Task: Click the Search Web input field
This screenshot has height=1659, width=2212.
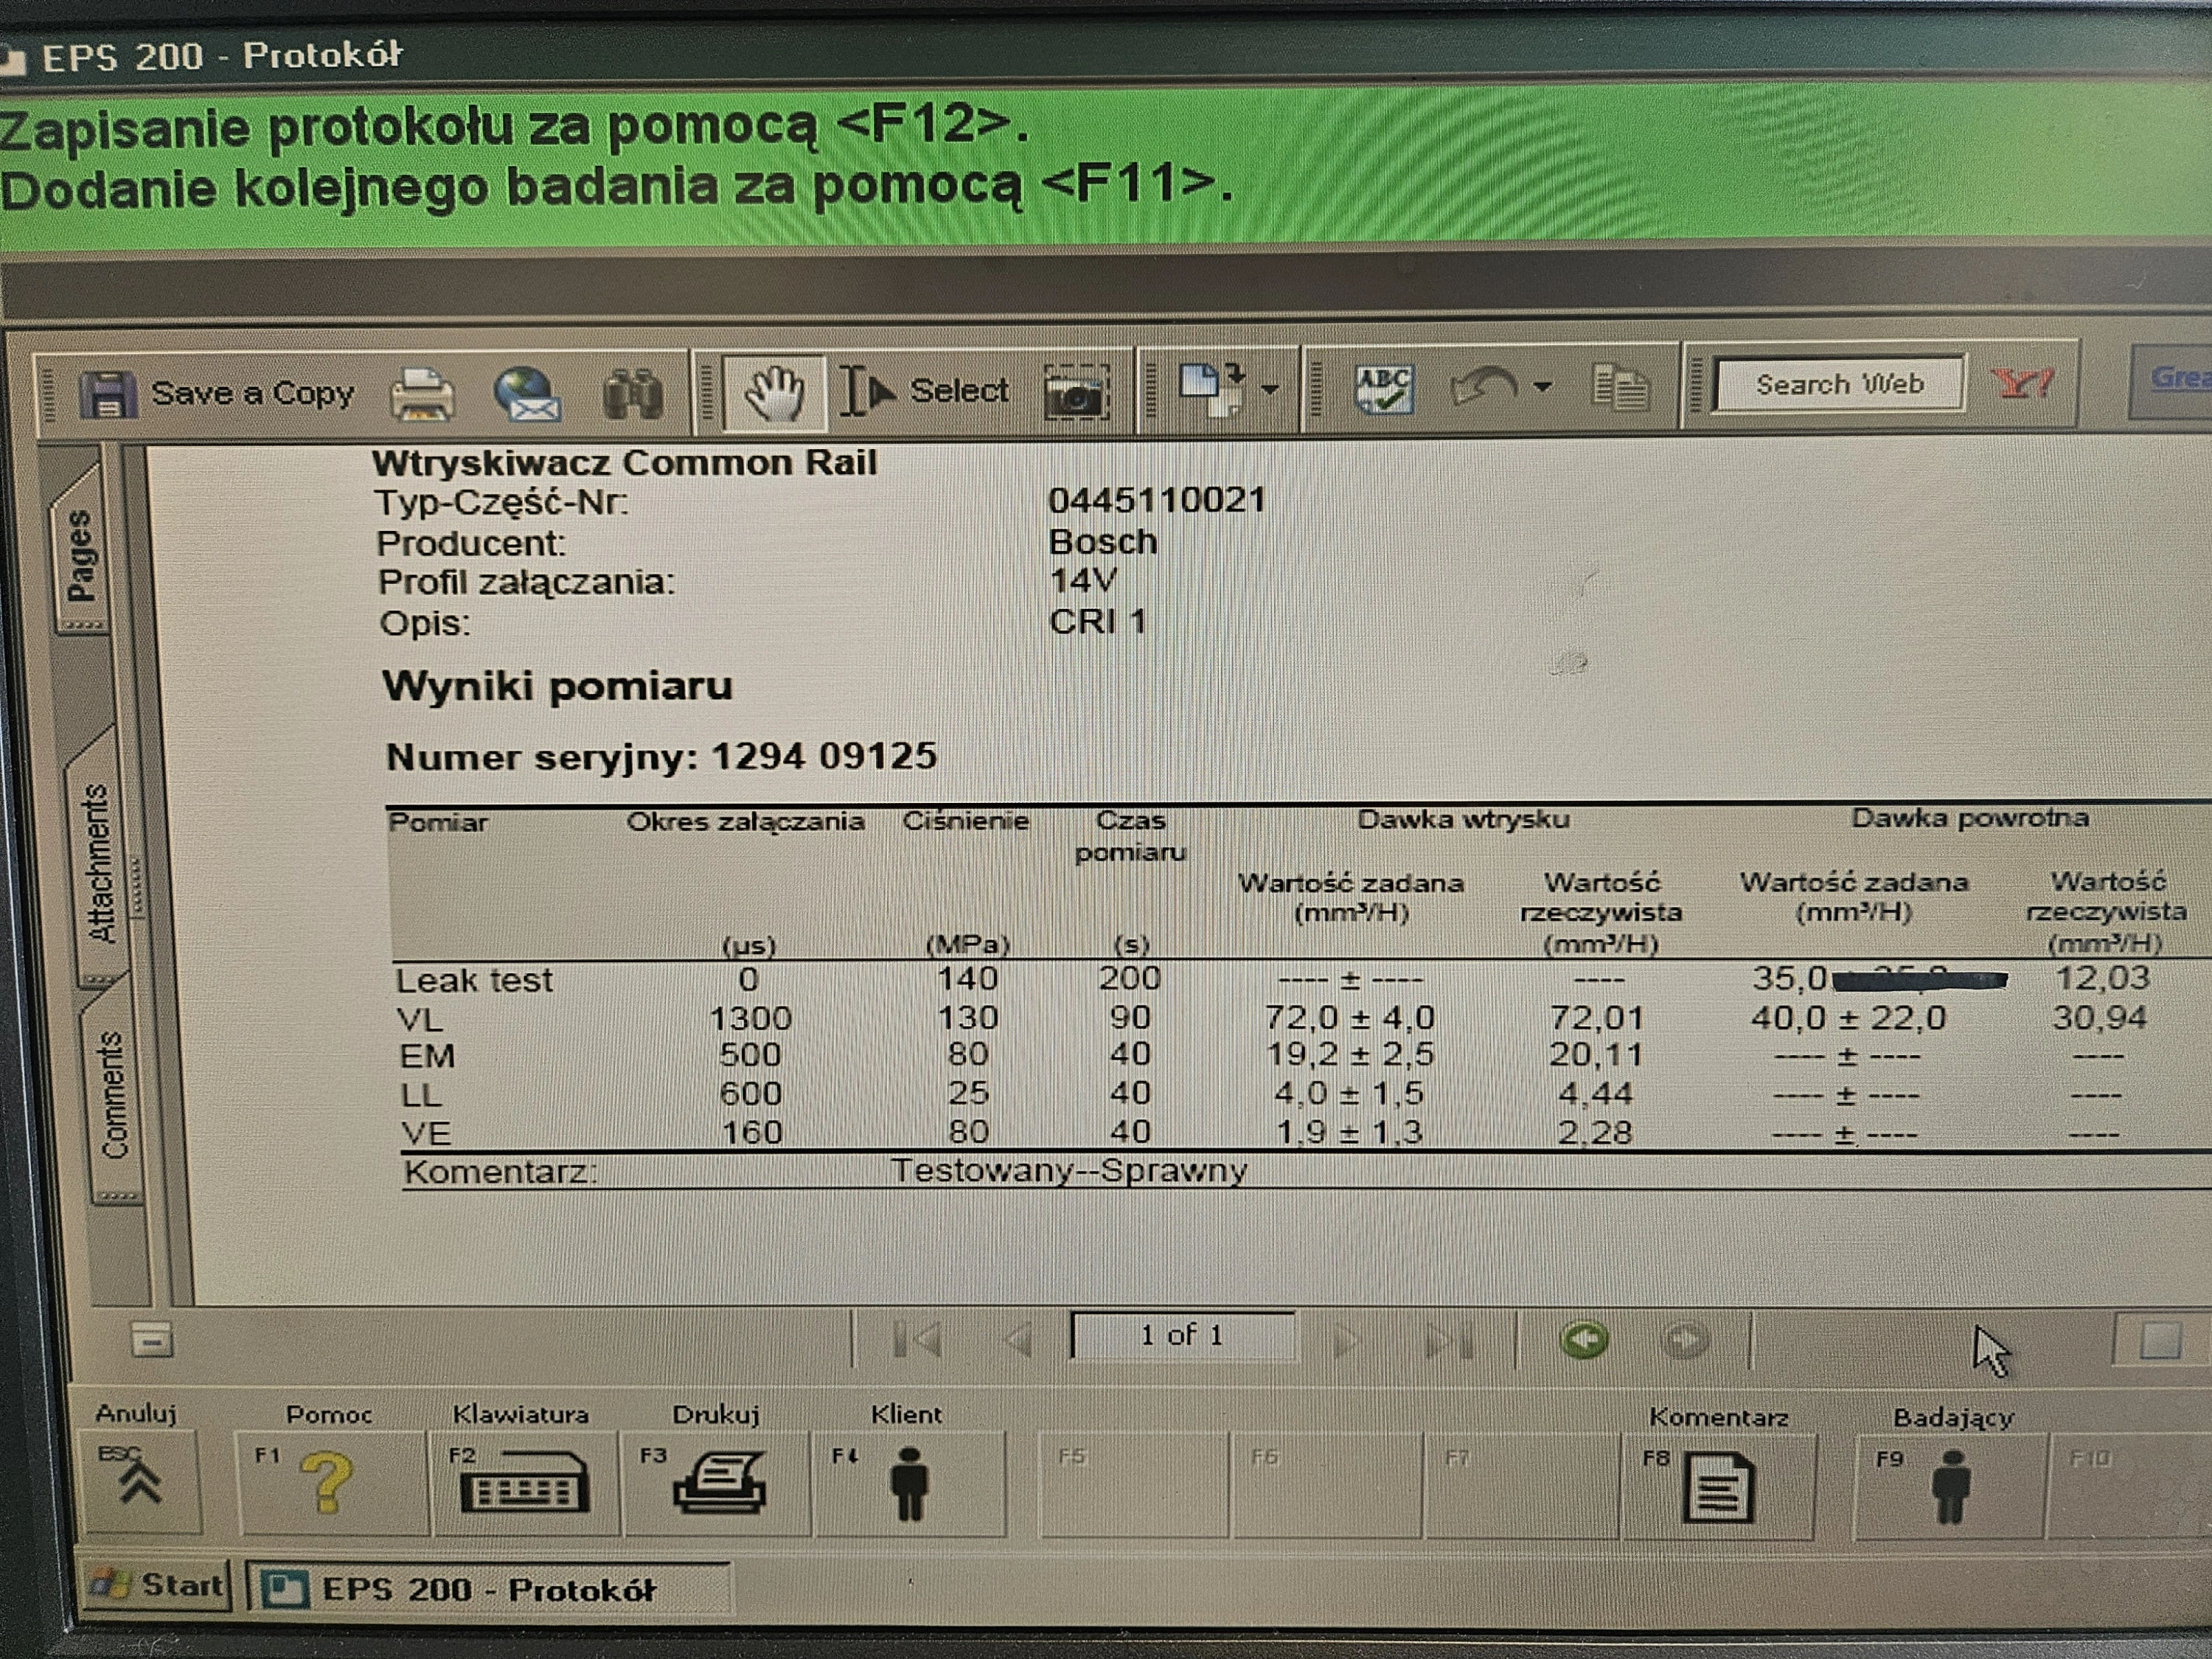Action: 1839,384
